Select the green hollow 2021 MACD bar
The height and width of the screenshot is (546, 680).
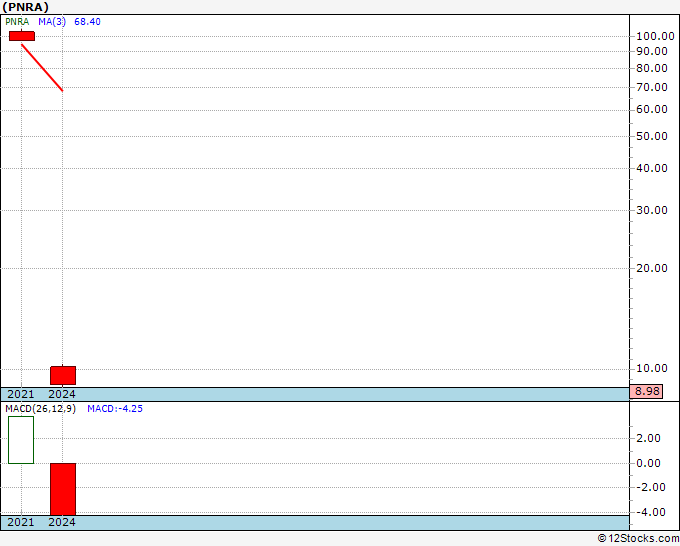coord(21,440)
